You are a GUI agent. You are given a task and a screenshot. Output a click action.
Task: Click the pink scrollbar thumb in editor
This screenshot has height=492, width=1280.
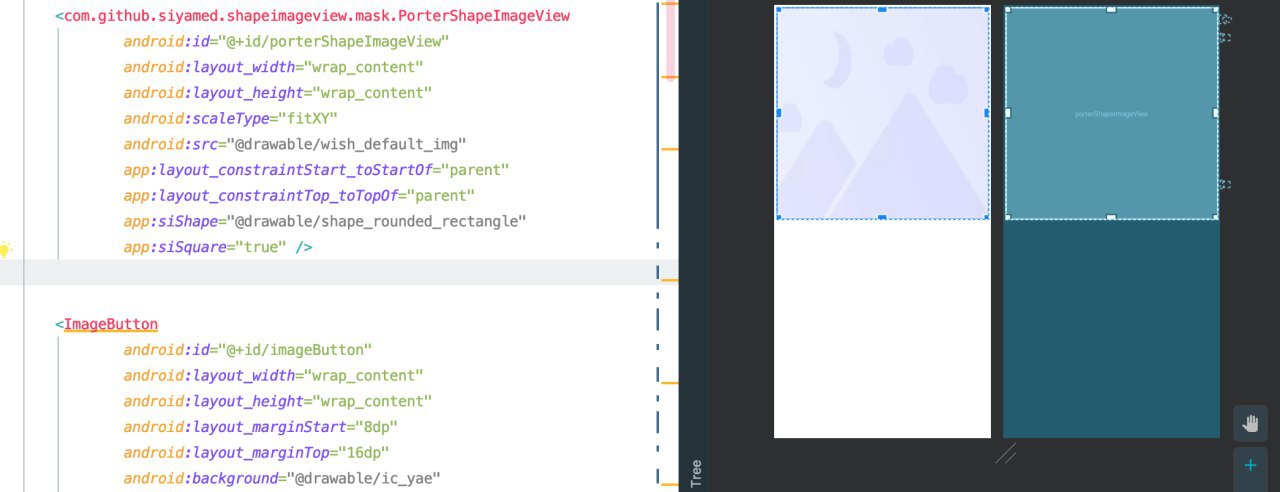pyautogui.click(x=670, y=39)
